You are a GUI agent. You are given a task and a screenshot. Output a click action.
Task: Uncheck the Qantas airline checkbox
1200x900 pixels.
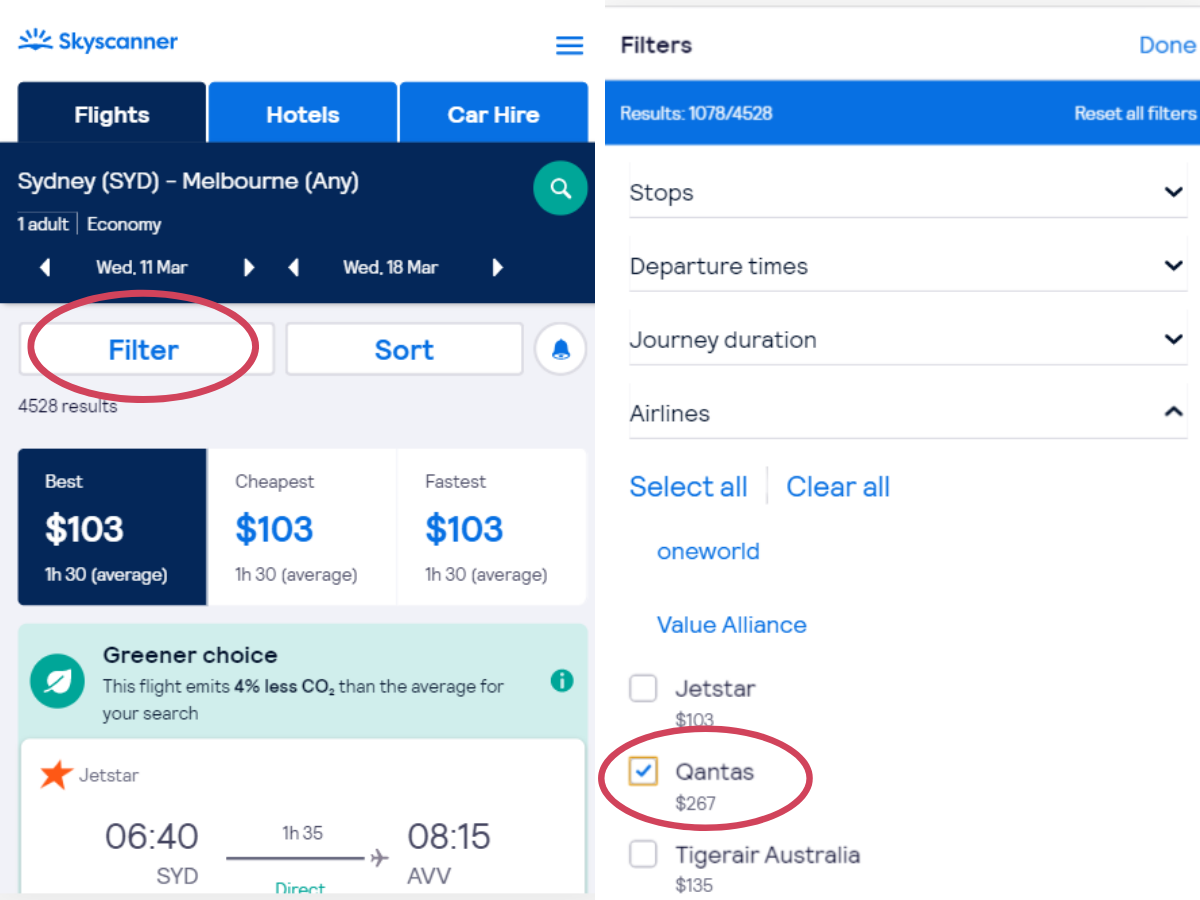coord(643,771)
